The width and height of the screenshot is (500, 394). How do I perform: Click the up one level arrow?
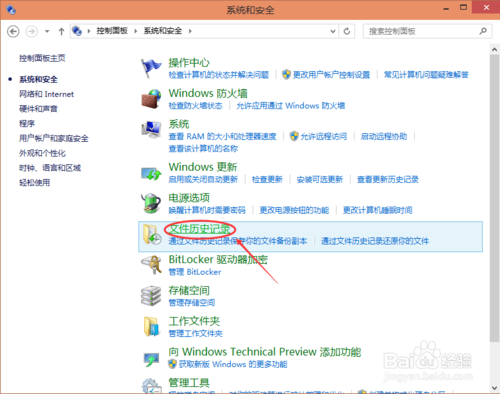click(x=61, y=32)
